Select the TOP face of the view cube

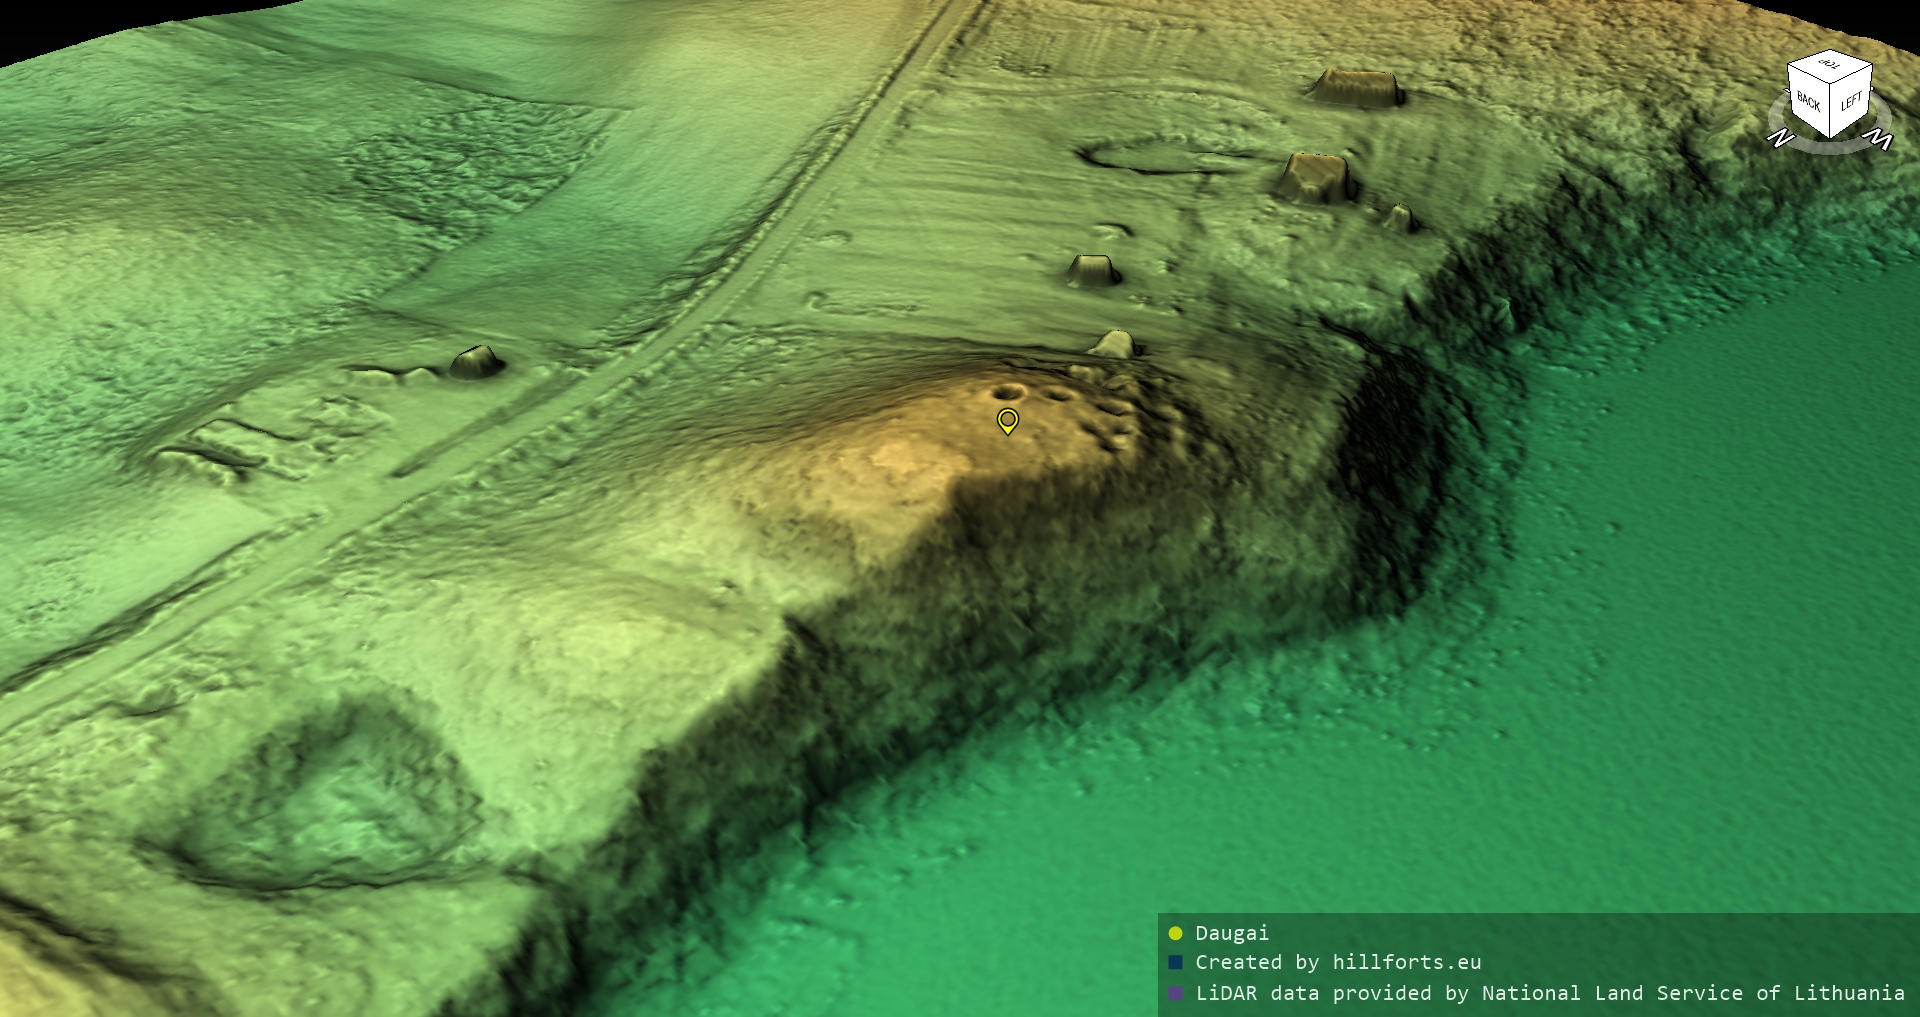click(1830, 65)
